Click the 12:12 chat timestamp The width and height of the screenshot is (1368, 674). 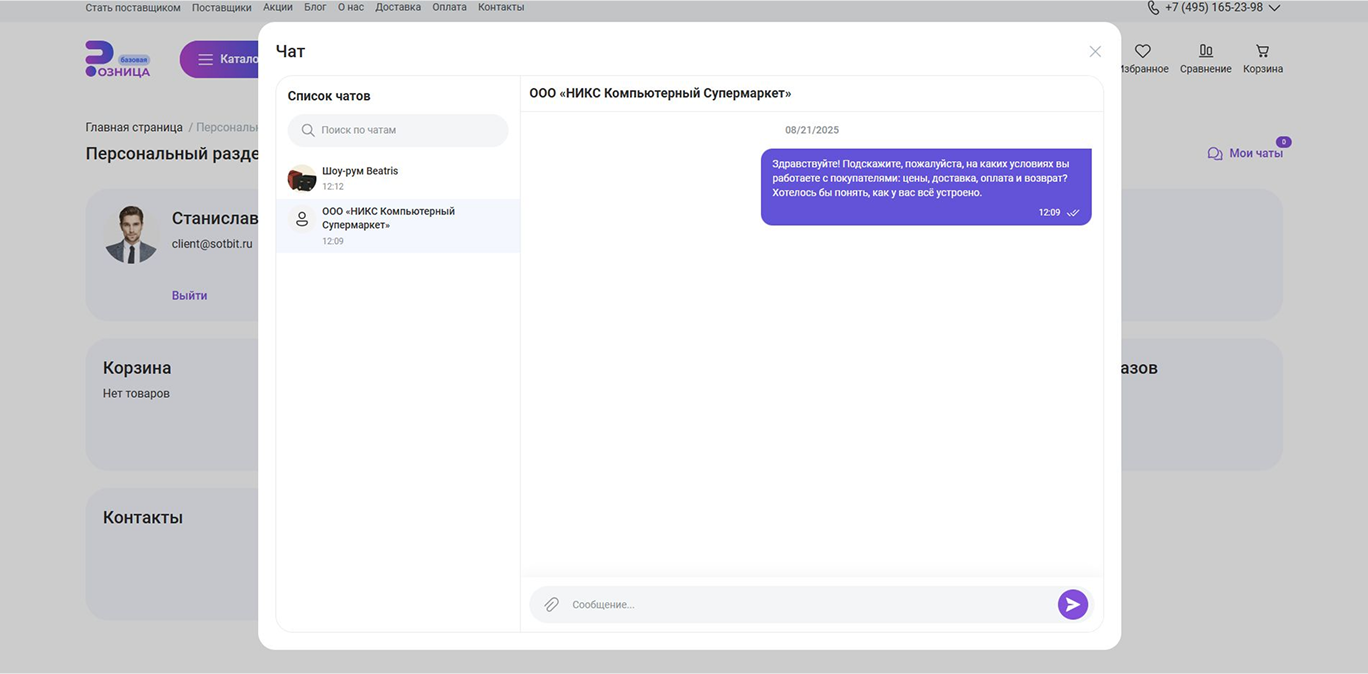click(x=333, y=187)
